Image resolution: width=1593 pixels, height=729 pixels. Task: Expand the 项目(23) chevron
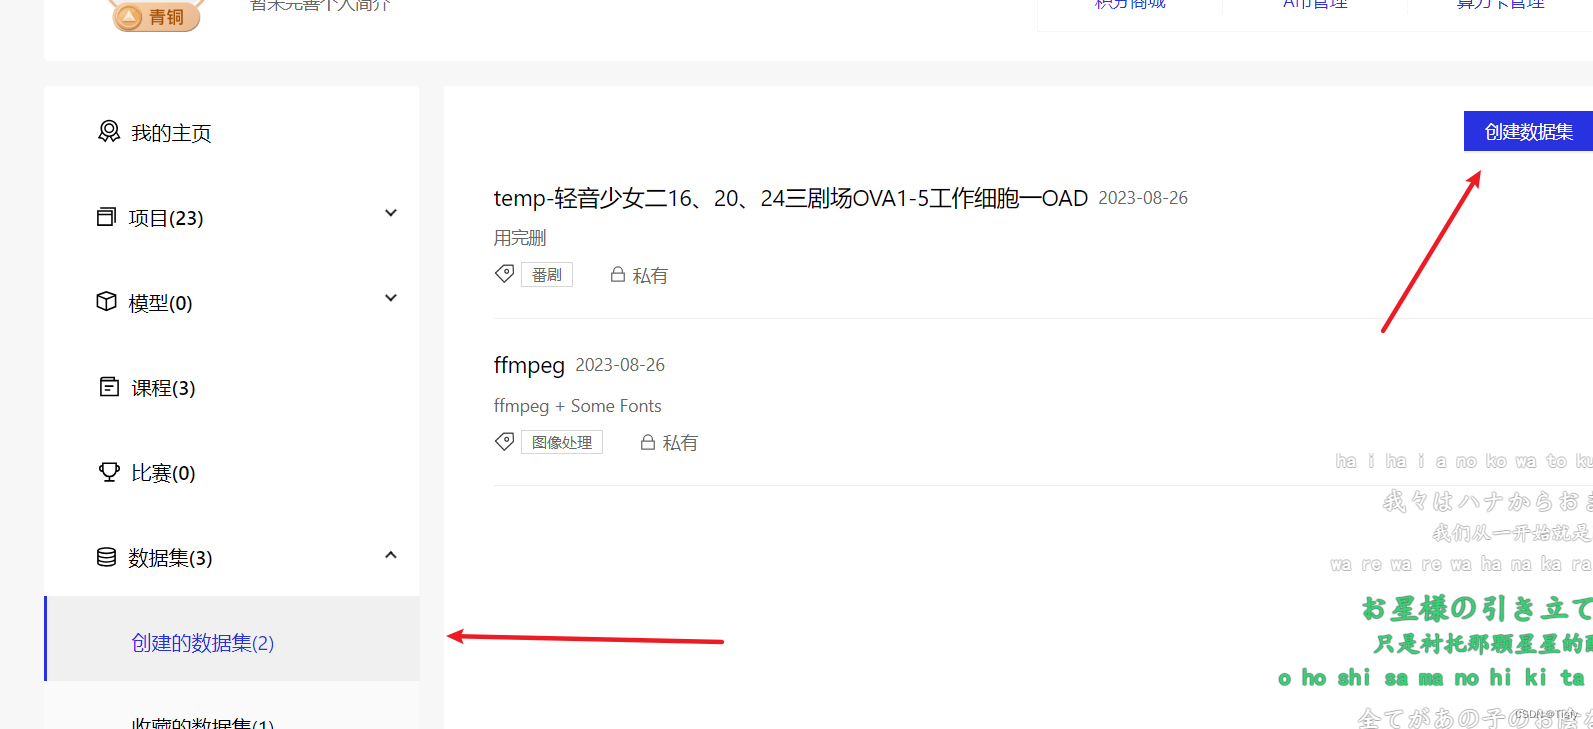pos(391,213)
